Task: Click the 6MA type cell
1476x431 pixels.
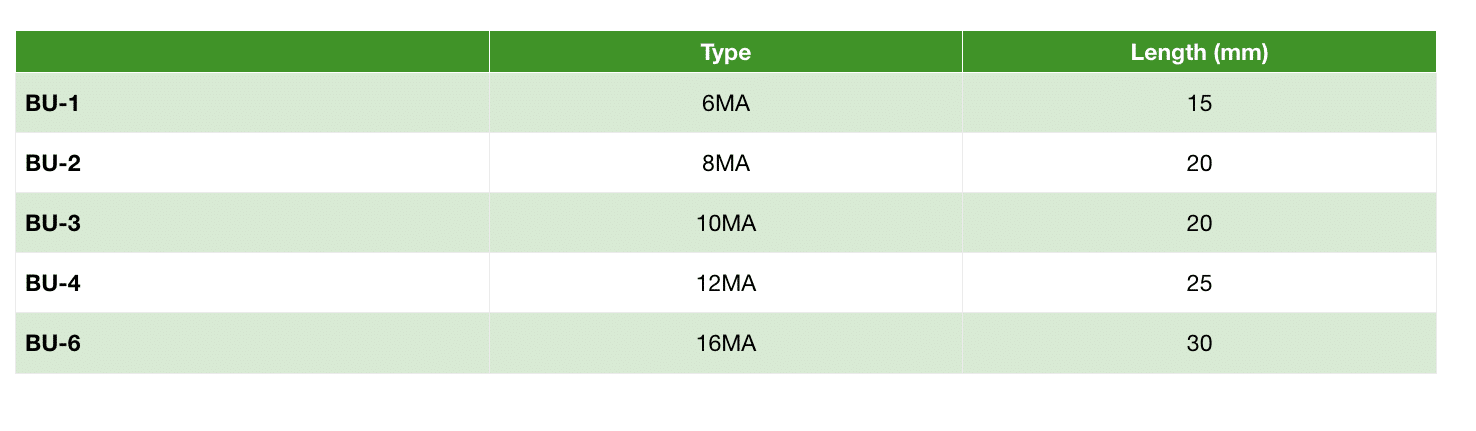Action: [726, 103]
